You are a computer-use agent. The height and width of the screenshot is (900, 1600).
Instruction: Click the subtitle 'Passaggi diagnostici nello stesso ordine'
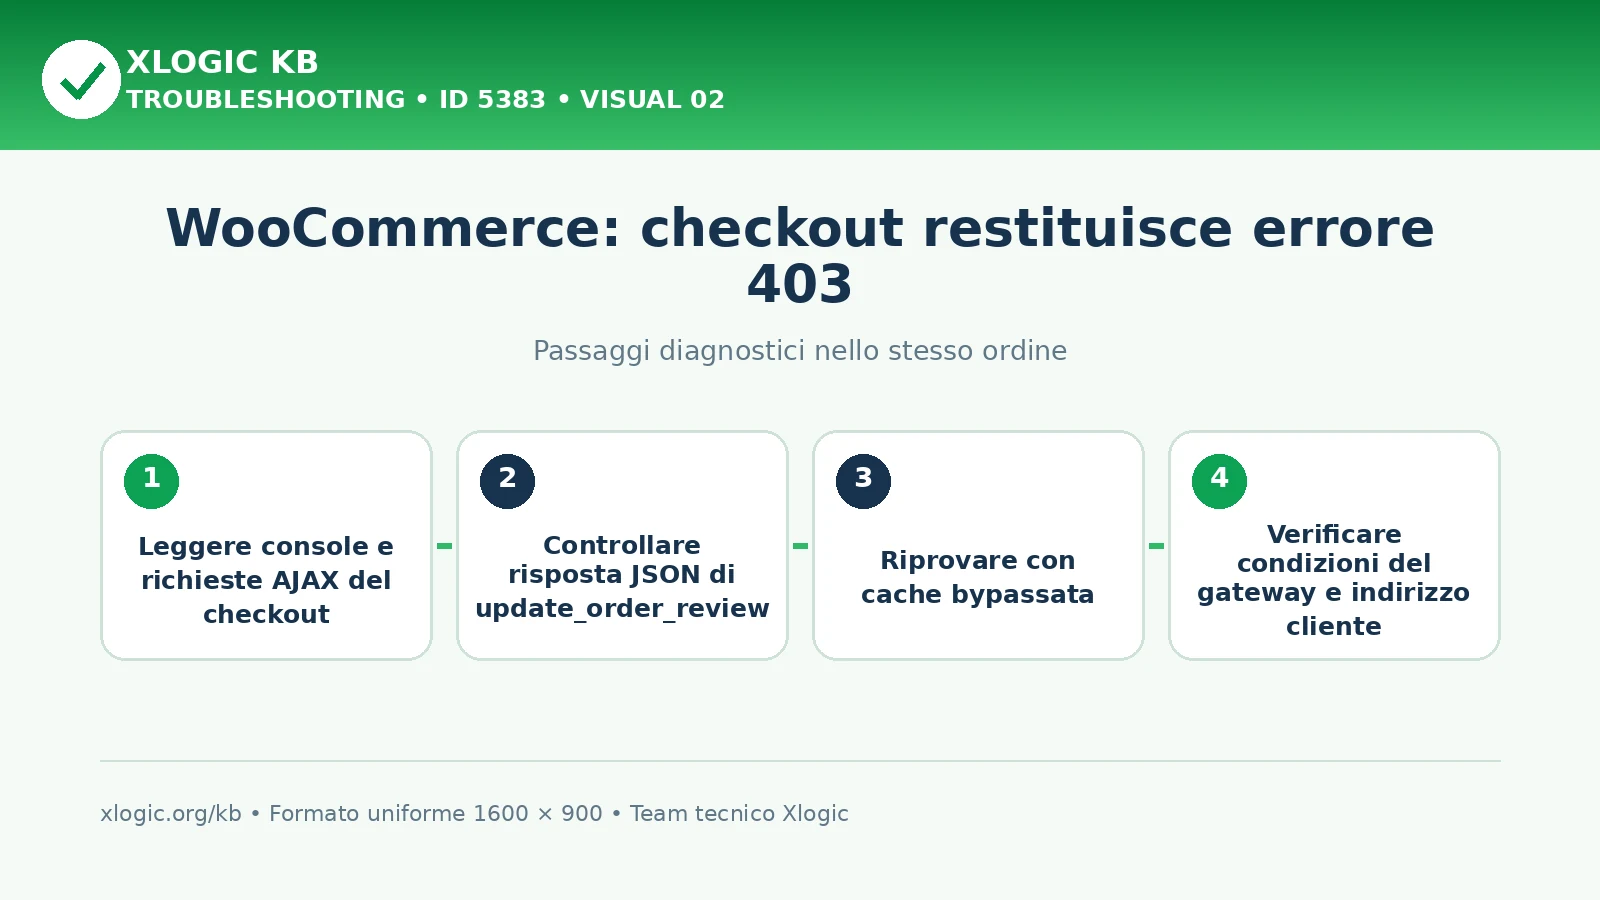tap(800, 351)
